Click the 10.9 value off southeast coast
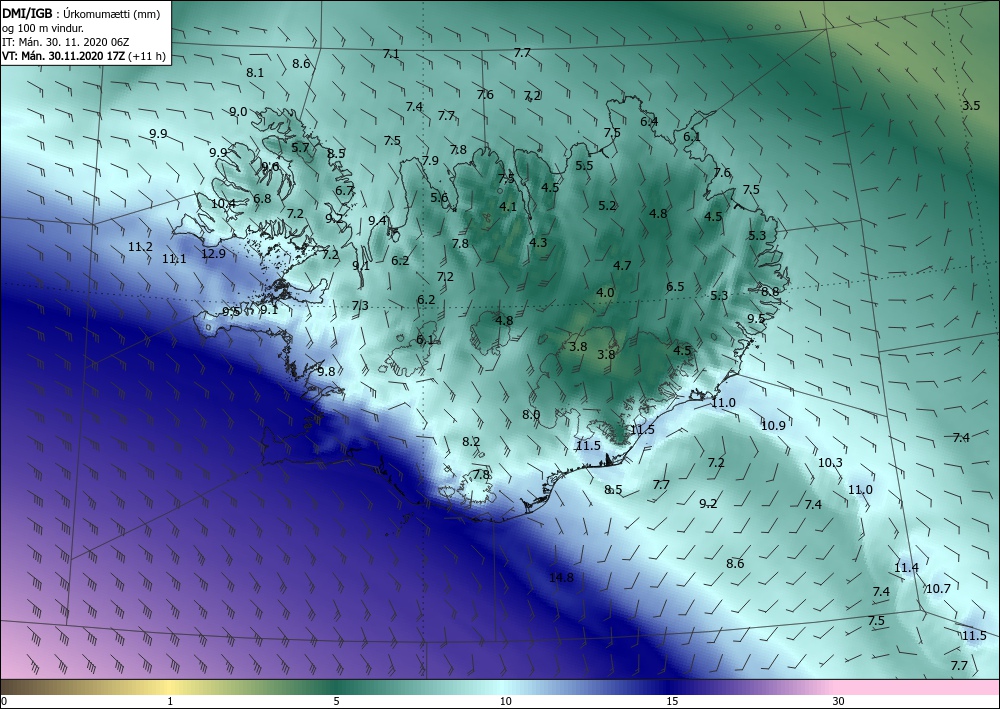Image resolution: width=1000 pixels, height=709 pixels. (x=773, y=425)
